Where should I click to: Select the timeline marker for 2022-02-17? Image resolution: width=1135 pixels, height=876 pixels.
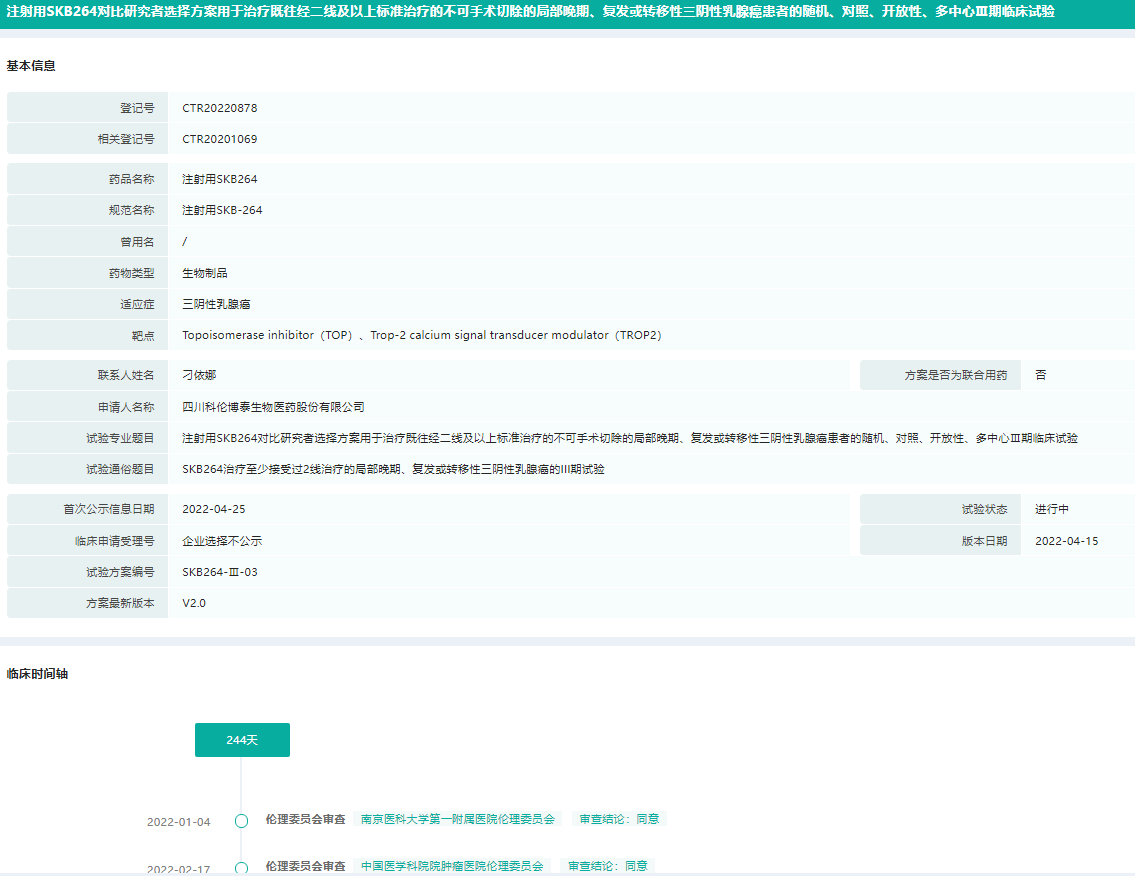pyautogui.click(x=241, y=868)
